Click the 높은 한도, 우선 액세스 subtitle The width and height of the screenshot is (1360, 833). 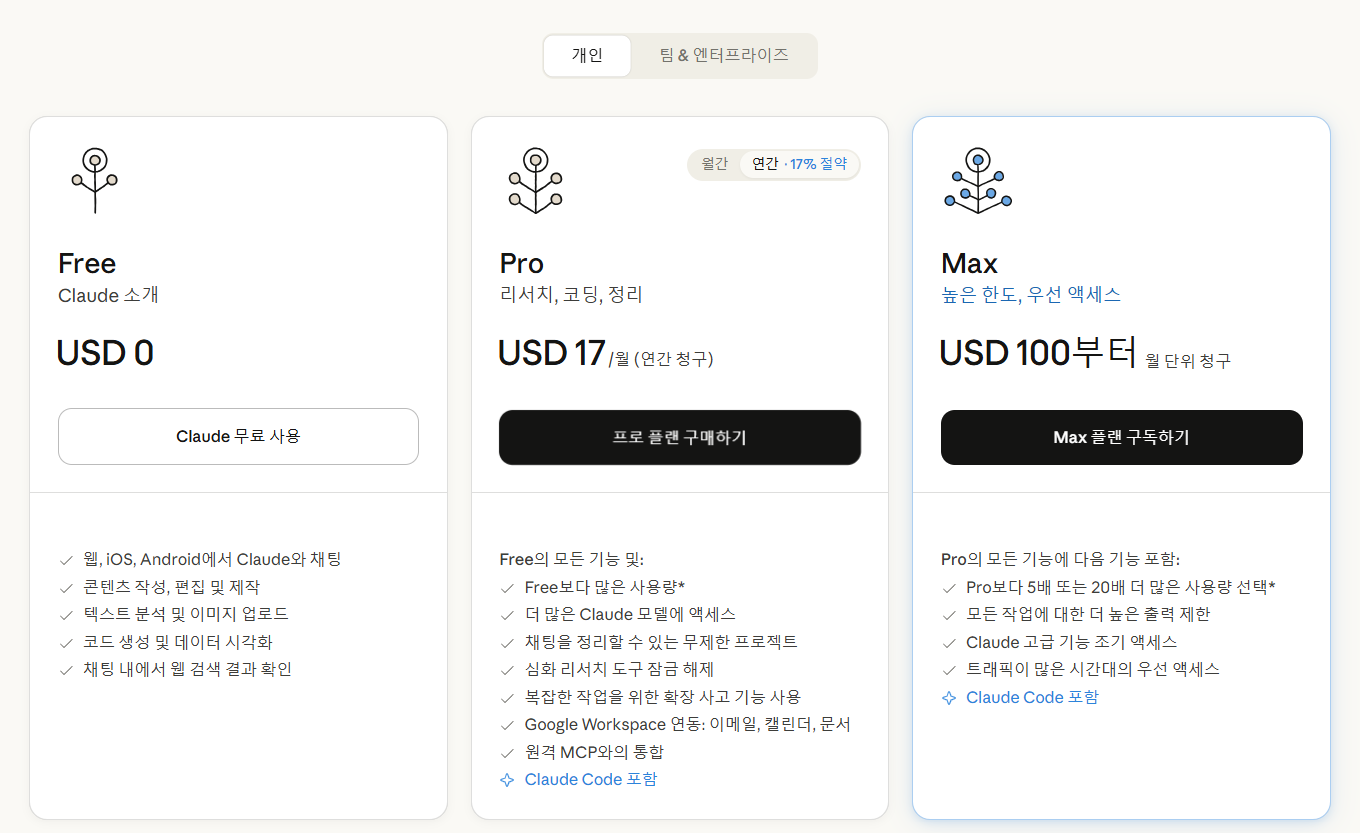click(1031, 295)
